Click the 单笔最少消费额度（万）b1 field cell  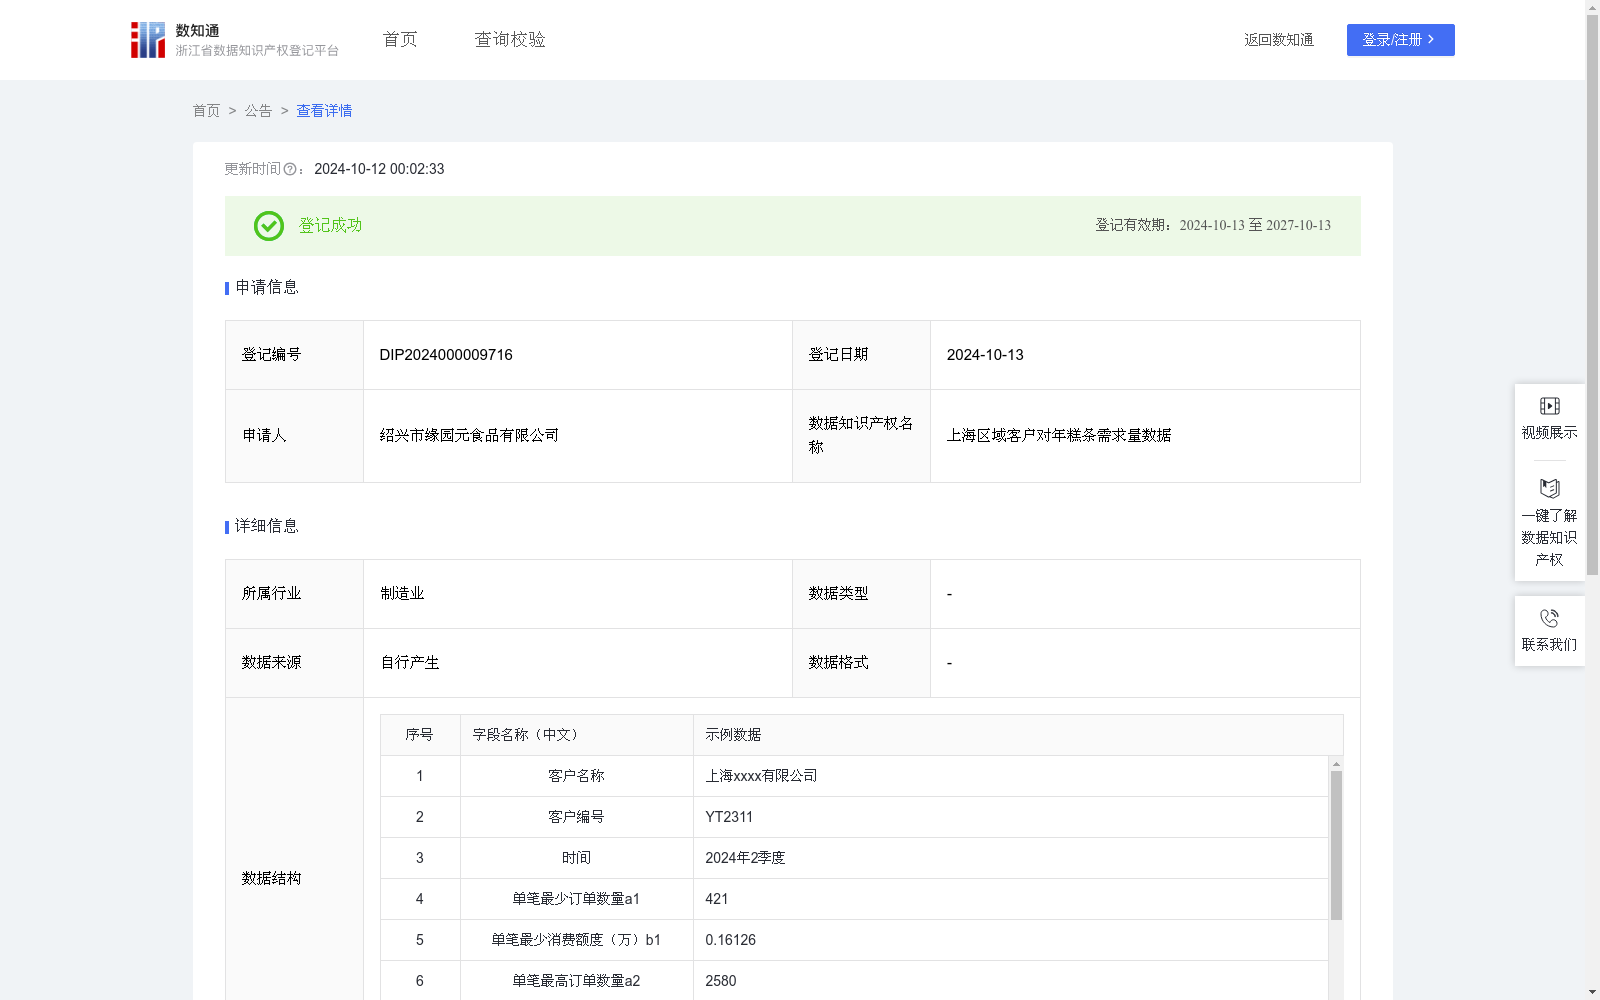pyautogui.click(x=577, y=940)
